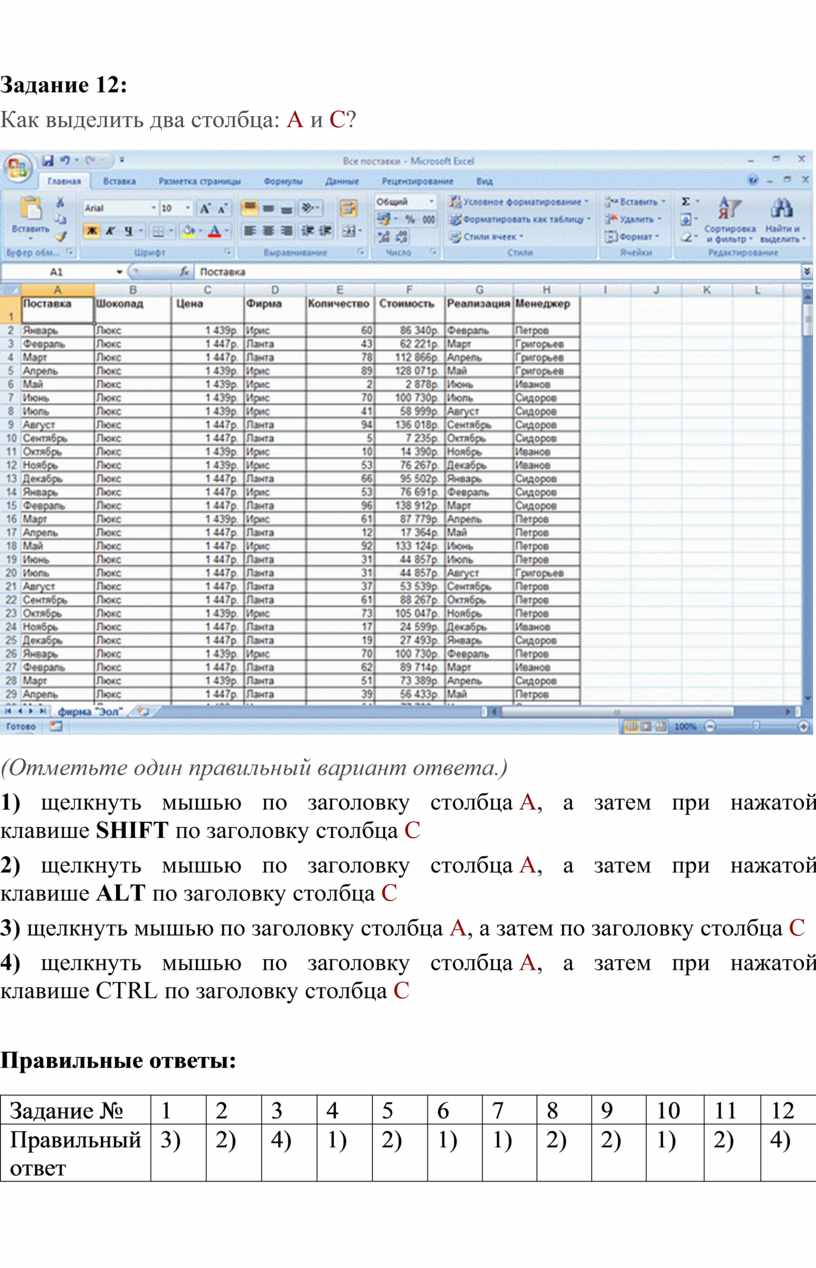Open the Вставка ribbon tab

120,181
